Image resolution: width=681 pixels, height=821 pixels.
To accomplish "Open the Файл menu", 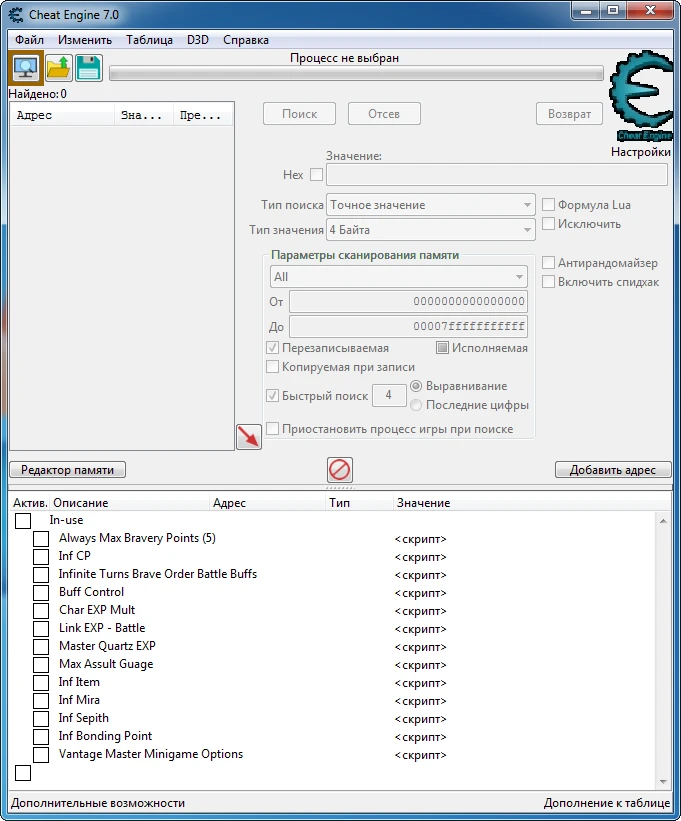I will tap(29, 40).
